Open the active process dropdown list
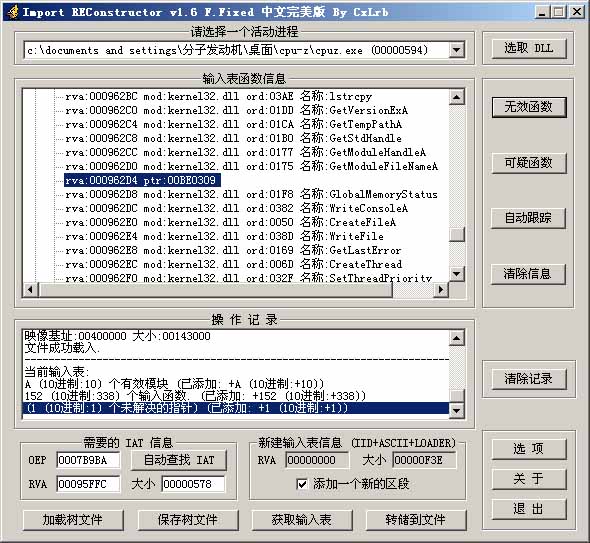The height and width of the screenshot is (543, 590). 456,50
